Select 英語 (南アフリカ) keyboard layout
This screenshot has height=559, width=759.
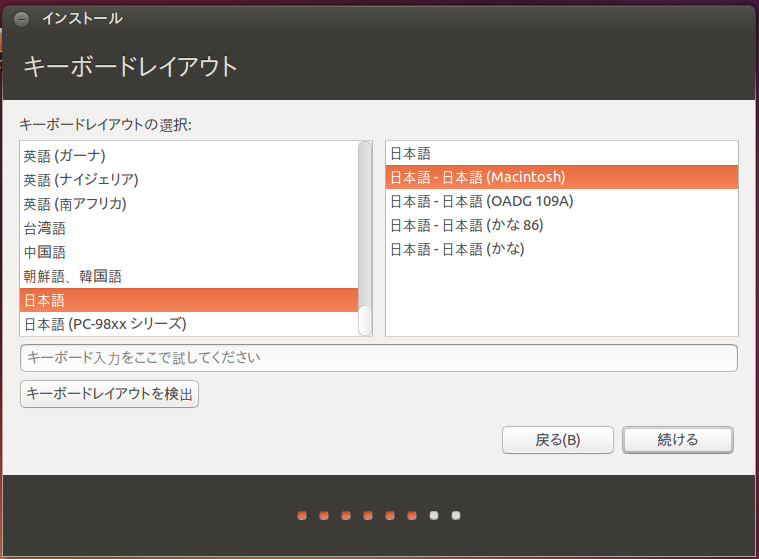189,204
